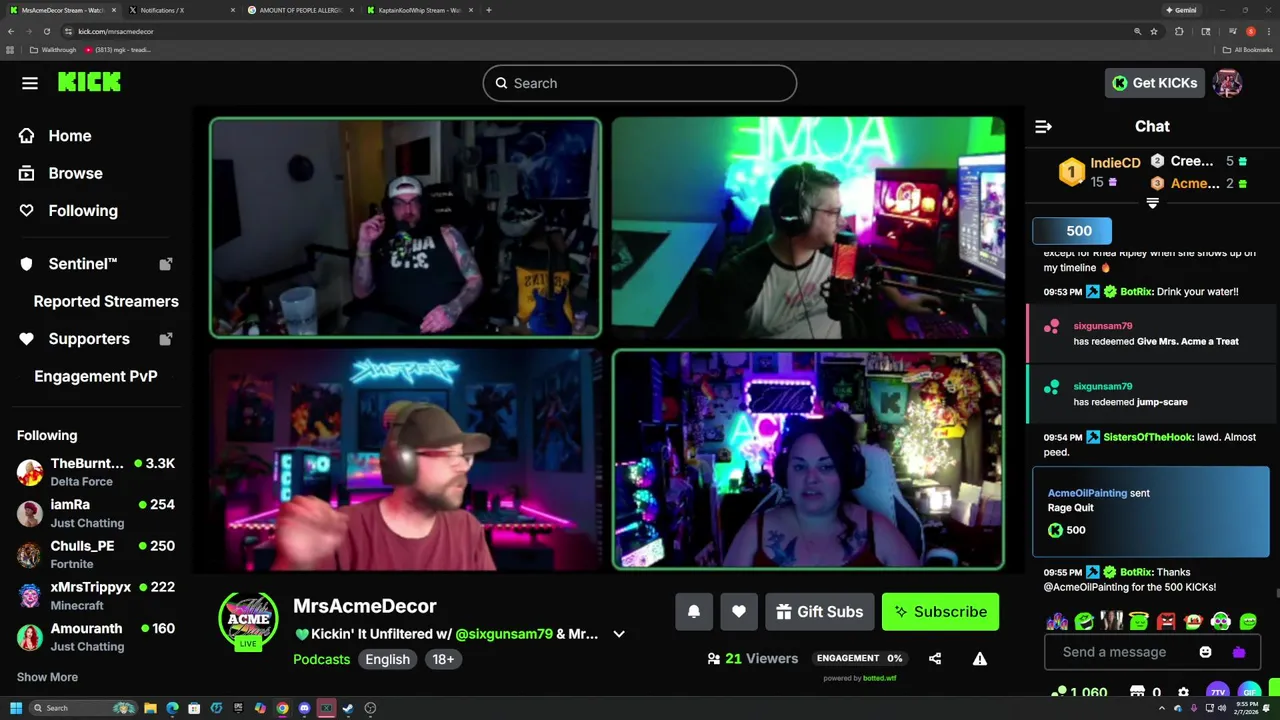This screenshot has height=720, width=1280.
Task: Switch to the KaptainKoolWhip Stream browser tab
Action: (x=418, y=10)
